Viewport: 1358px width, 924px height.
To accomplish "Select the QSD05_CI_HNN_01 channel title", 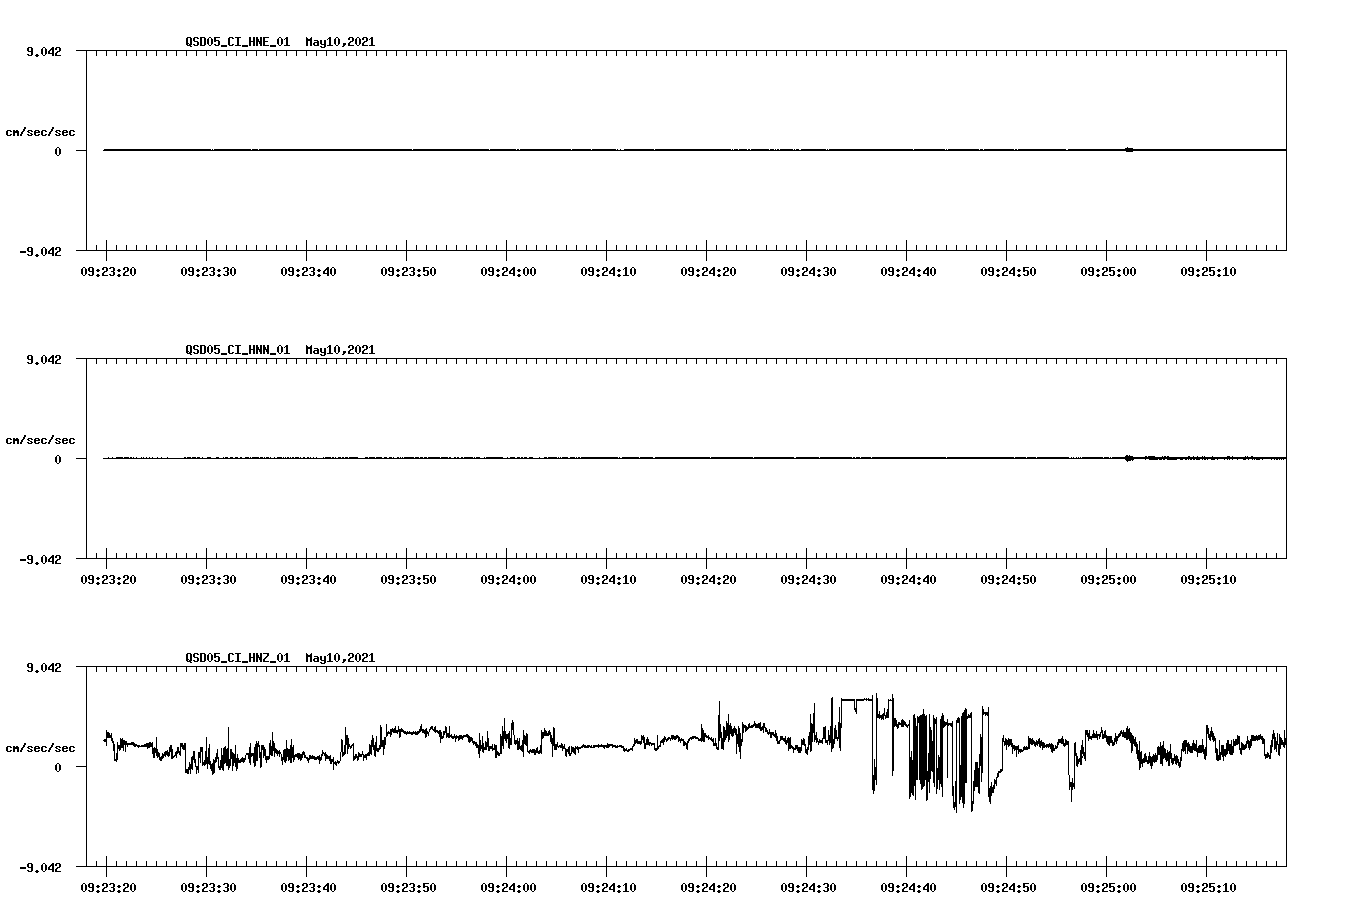I will 237,350.
